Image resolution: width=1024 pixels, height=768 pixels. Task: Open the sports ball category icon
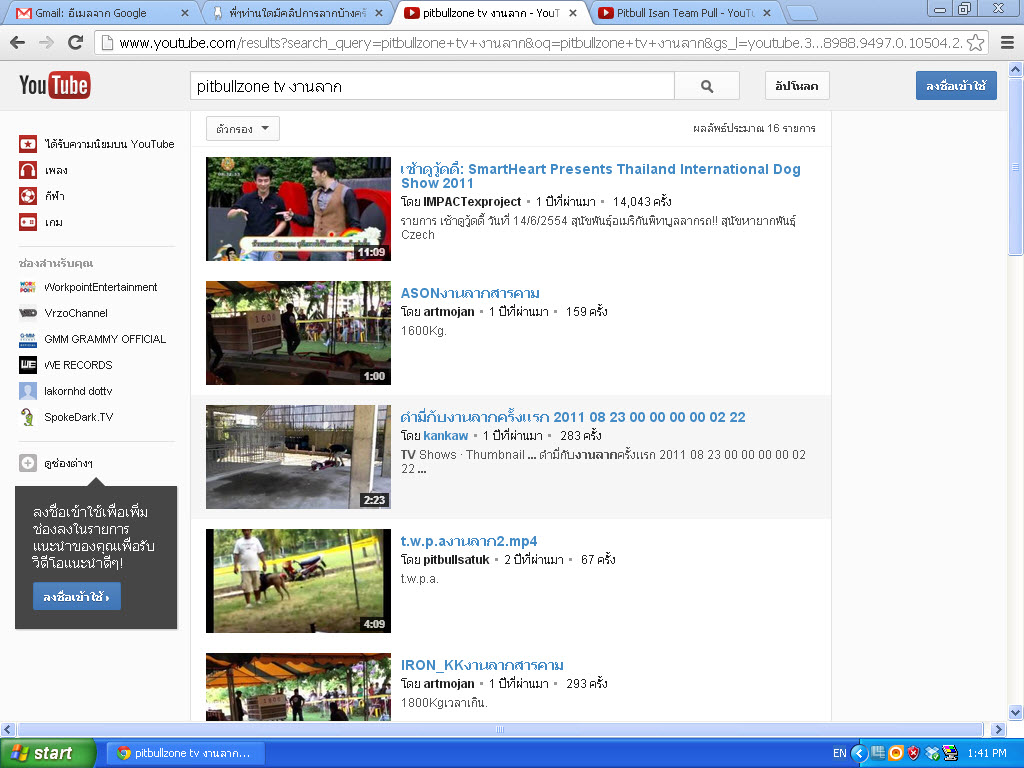click(27, 196)
